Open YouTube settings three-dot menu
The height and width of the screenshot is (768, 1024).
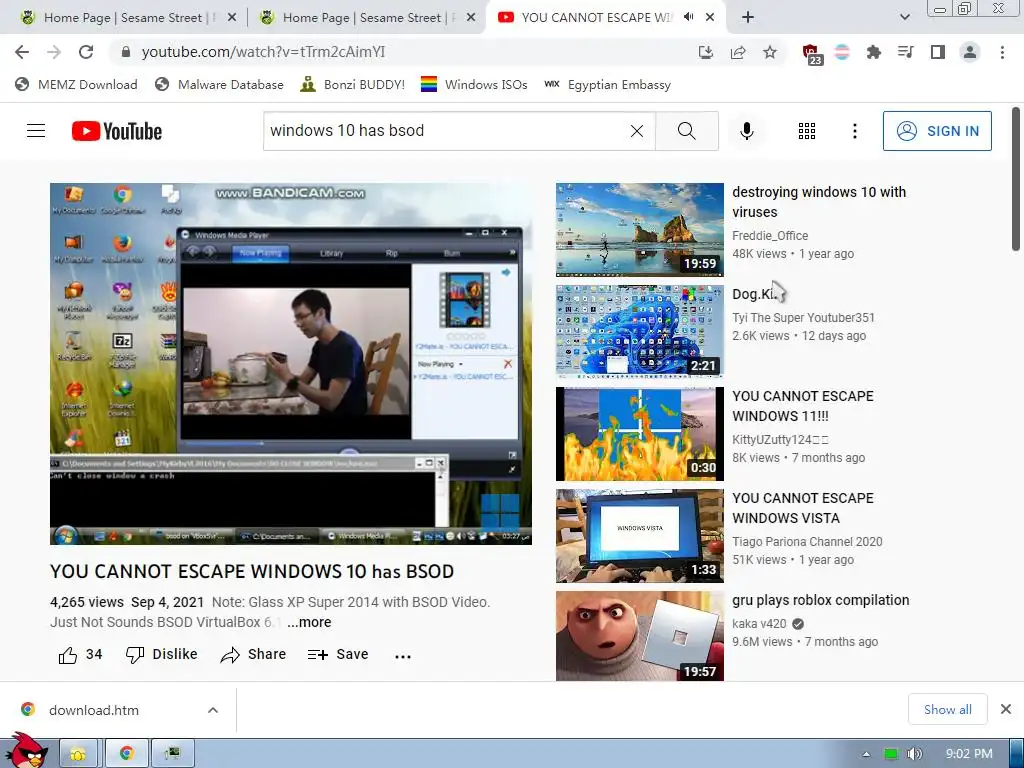tap(854, 131)
